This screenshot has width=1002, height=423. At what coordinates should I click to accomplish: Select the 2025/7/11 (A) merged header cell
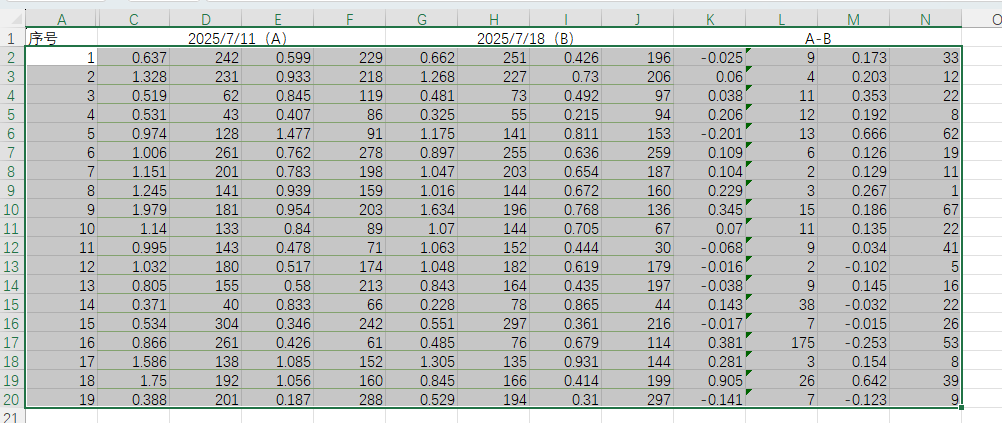[x=241, y=38]
